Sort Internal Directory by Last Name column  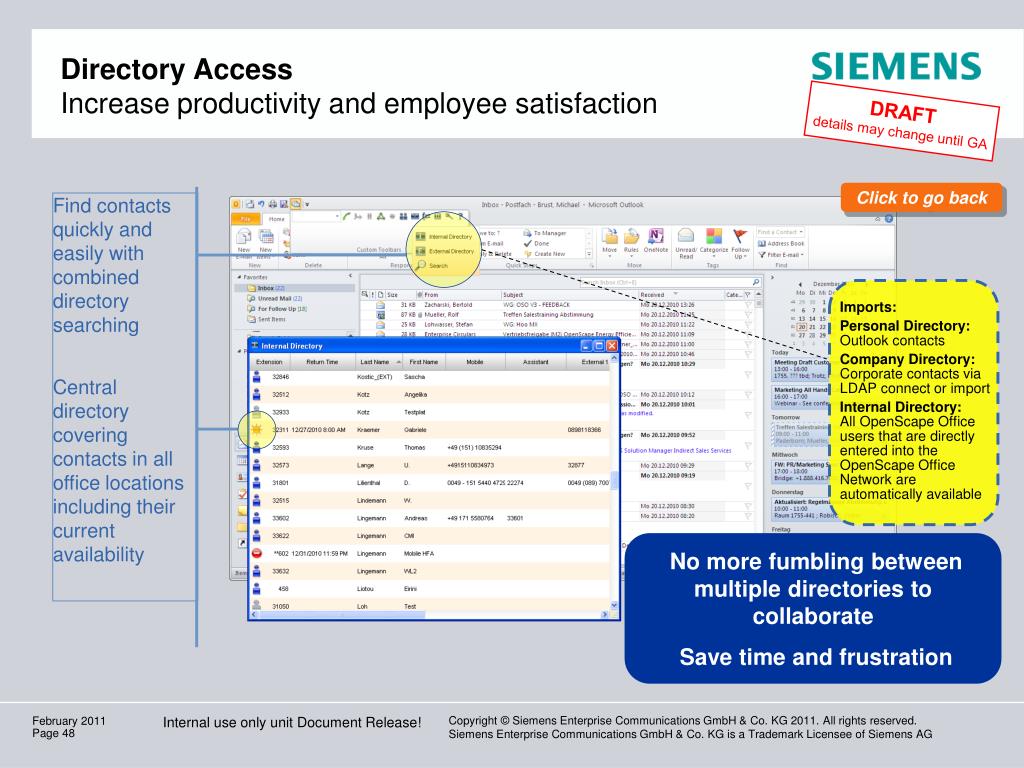[x=379, y=362]
